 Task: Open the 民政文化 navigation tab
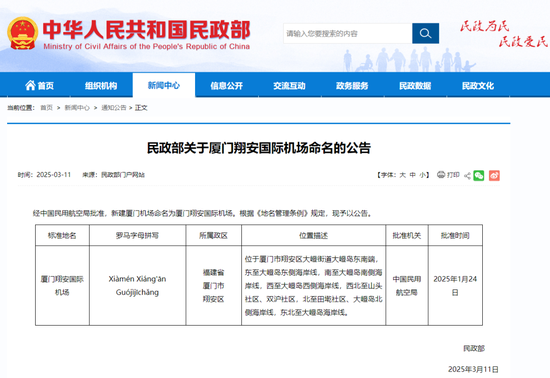point(478,86)
